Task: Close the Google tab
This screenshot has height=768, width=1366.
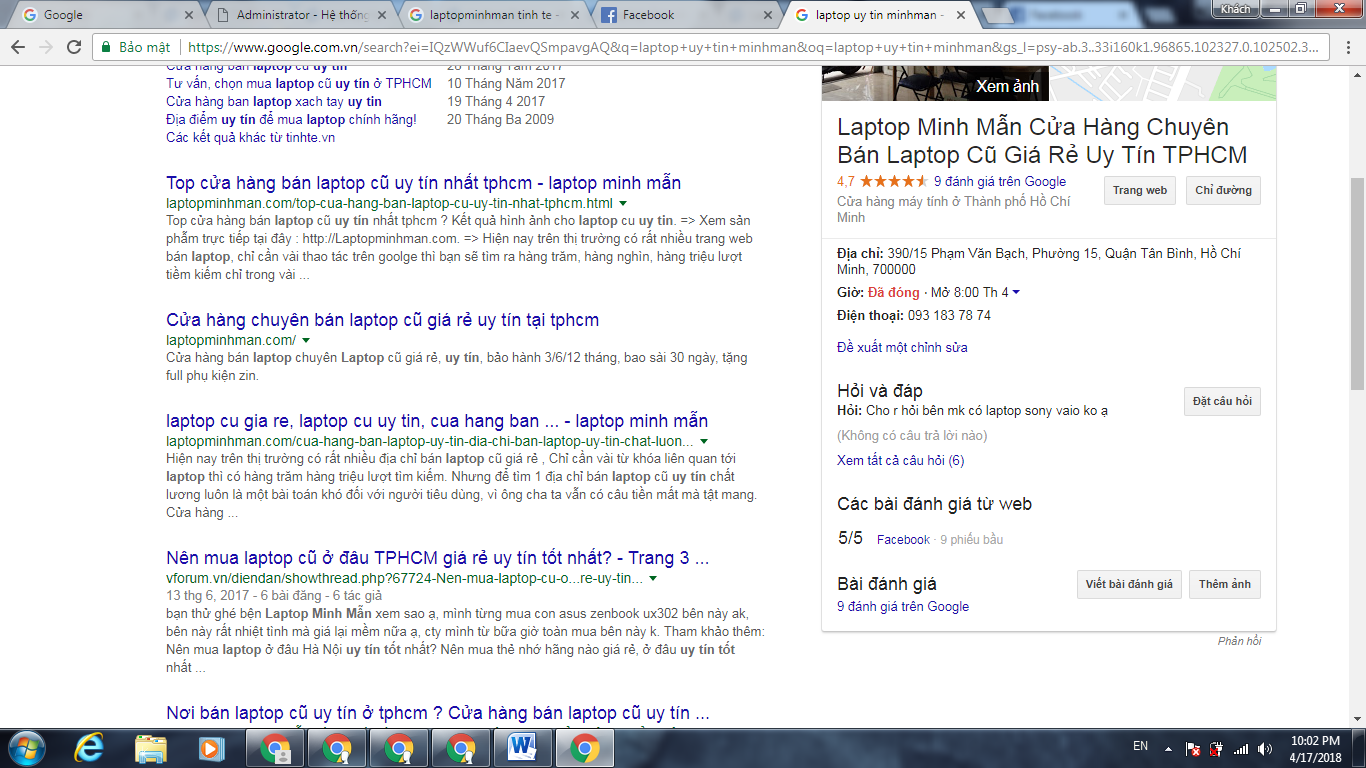Action: [x=190, y=16]
